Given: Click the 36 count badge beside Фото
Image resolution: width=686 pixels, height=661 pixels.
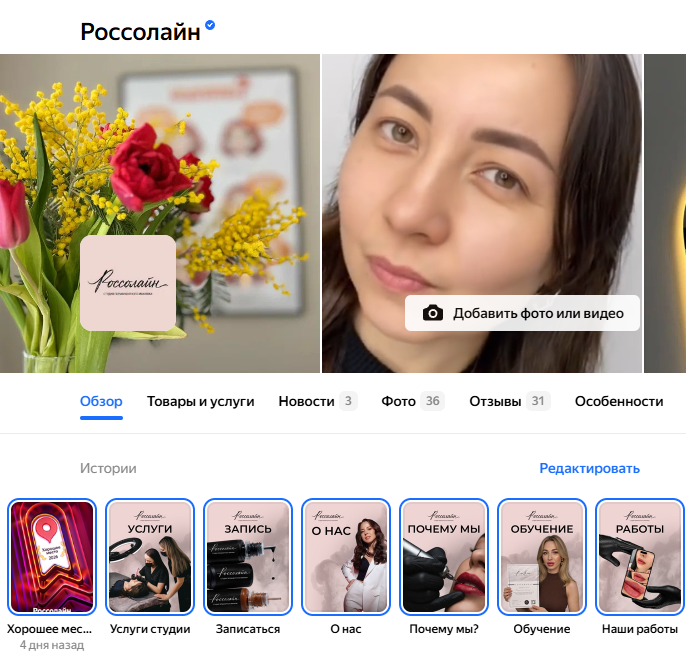Looking at the screenshot, I should coord(433,401).
